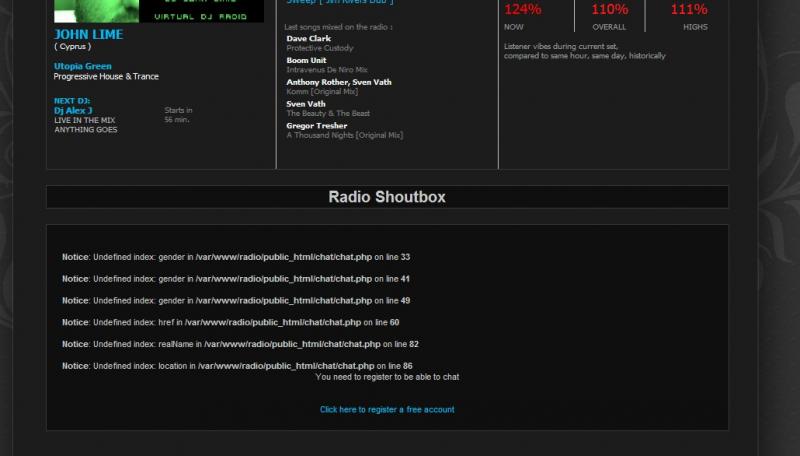
Task: Click the green DJ photo thumbnail
Action: (95, 10)
